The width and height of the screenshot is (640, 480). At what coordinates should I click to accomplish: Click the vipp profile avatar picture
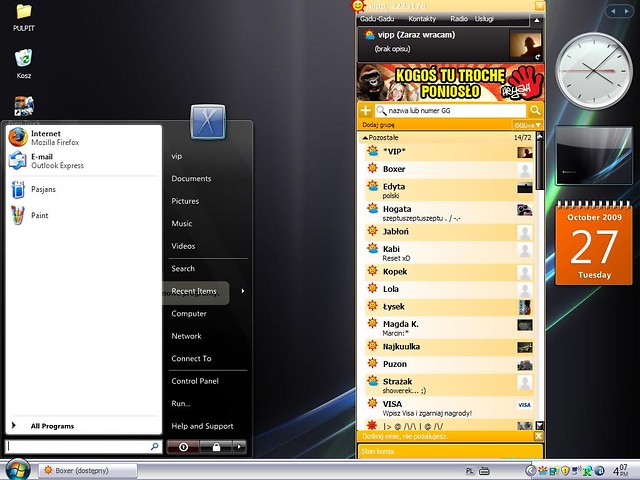(526, 46)
